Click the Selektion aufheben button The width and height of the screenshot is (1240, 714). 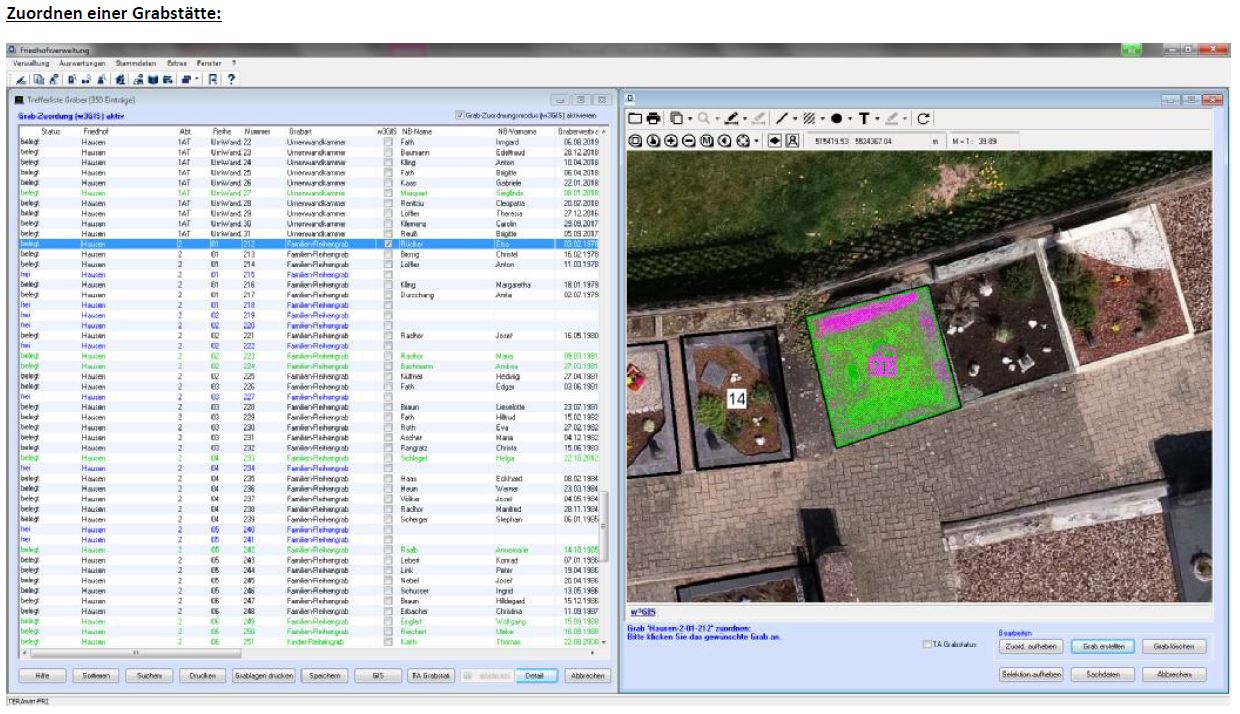click(1030, 675)
